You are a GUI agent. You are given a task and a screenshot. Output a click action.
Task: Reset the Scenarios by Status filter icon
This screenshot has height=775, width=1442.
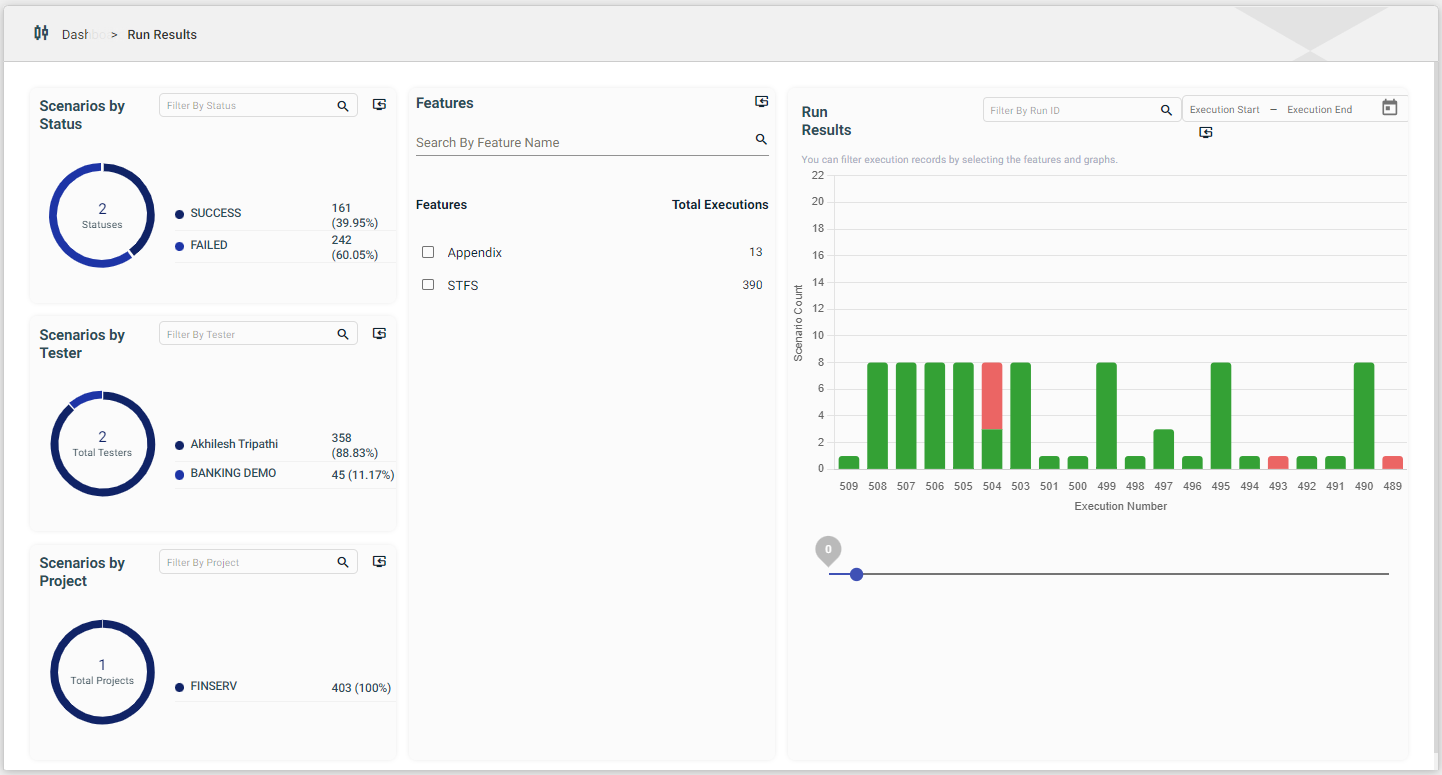pos(379,105)
